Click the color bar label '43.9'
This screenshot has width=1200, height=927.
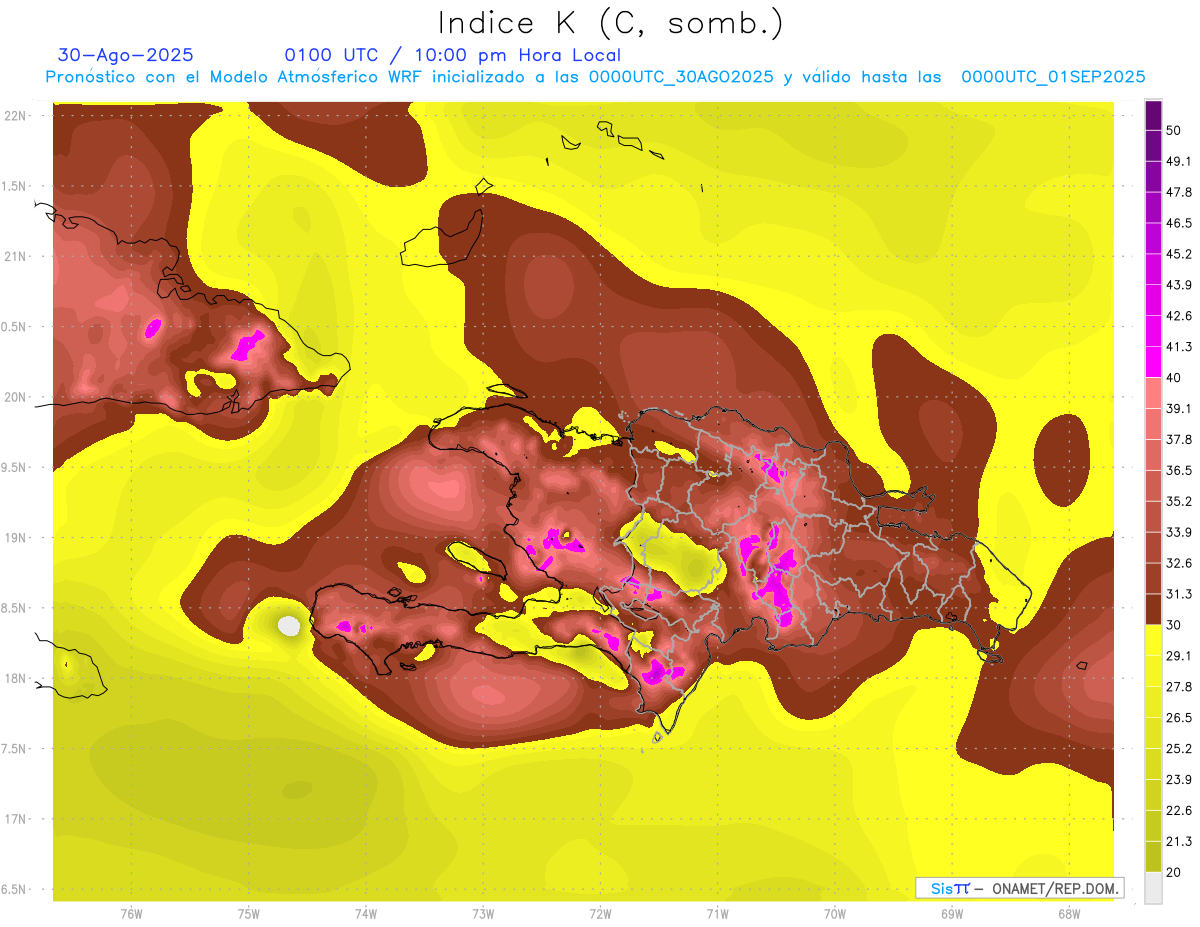(1178, 285)
